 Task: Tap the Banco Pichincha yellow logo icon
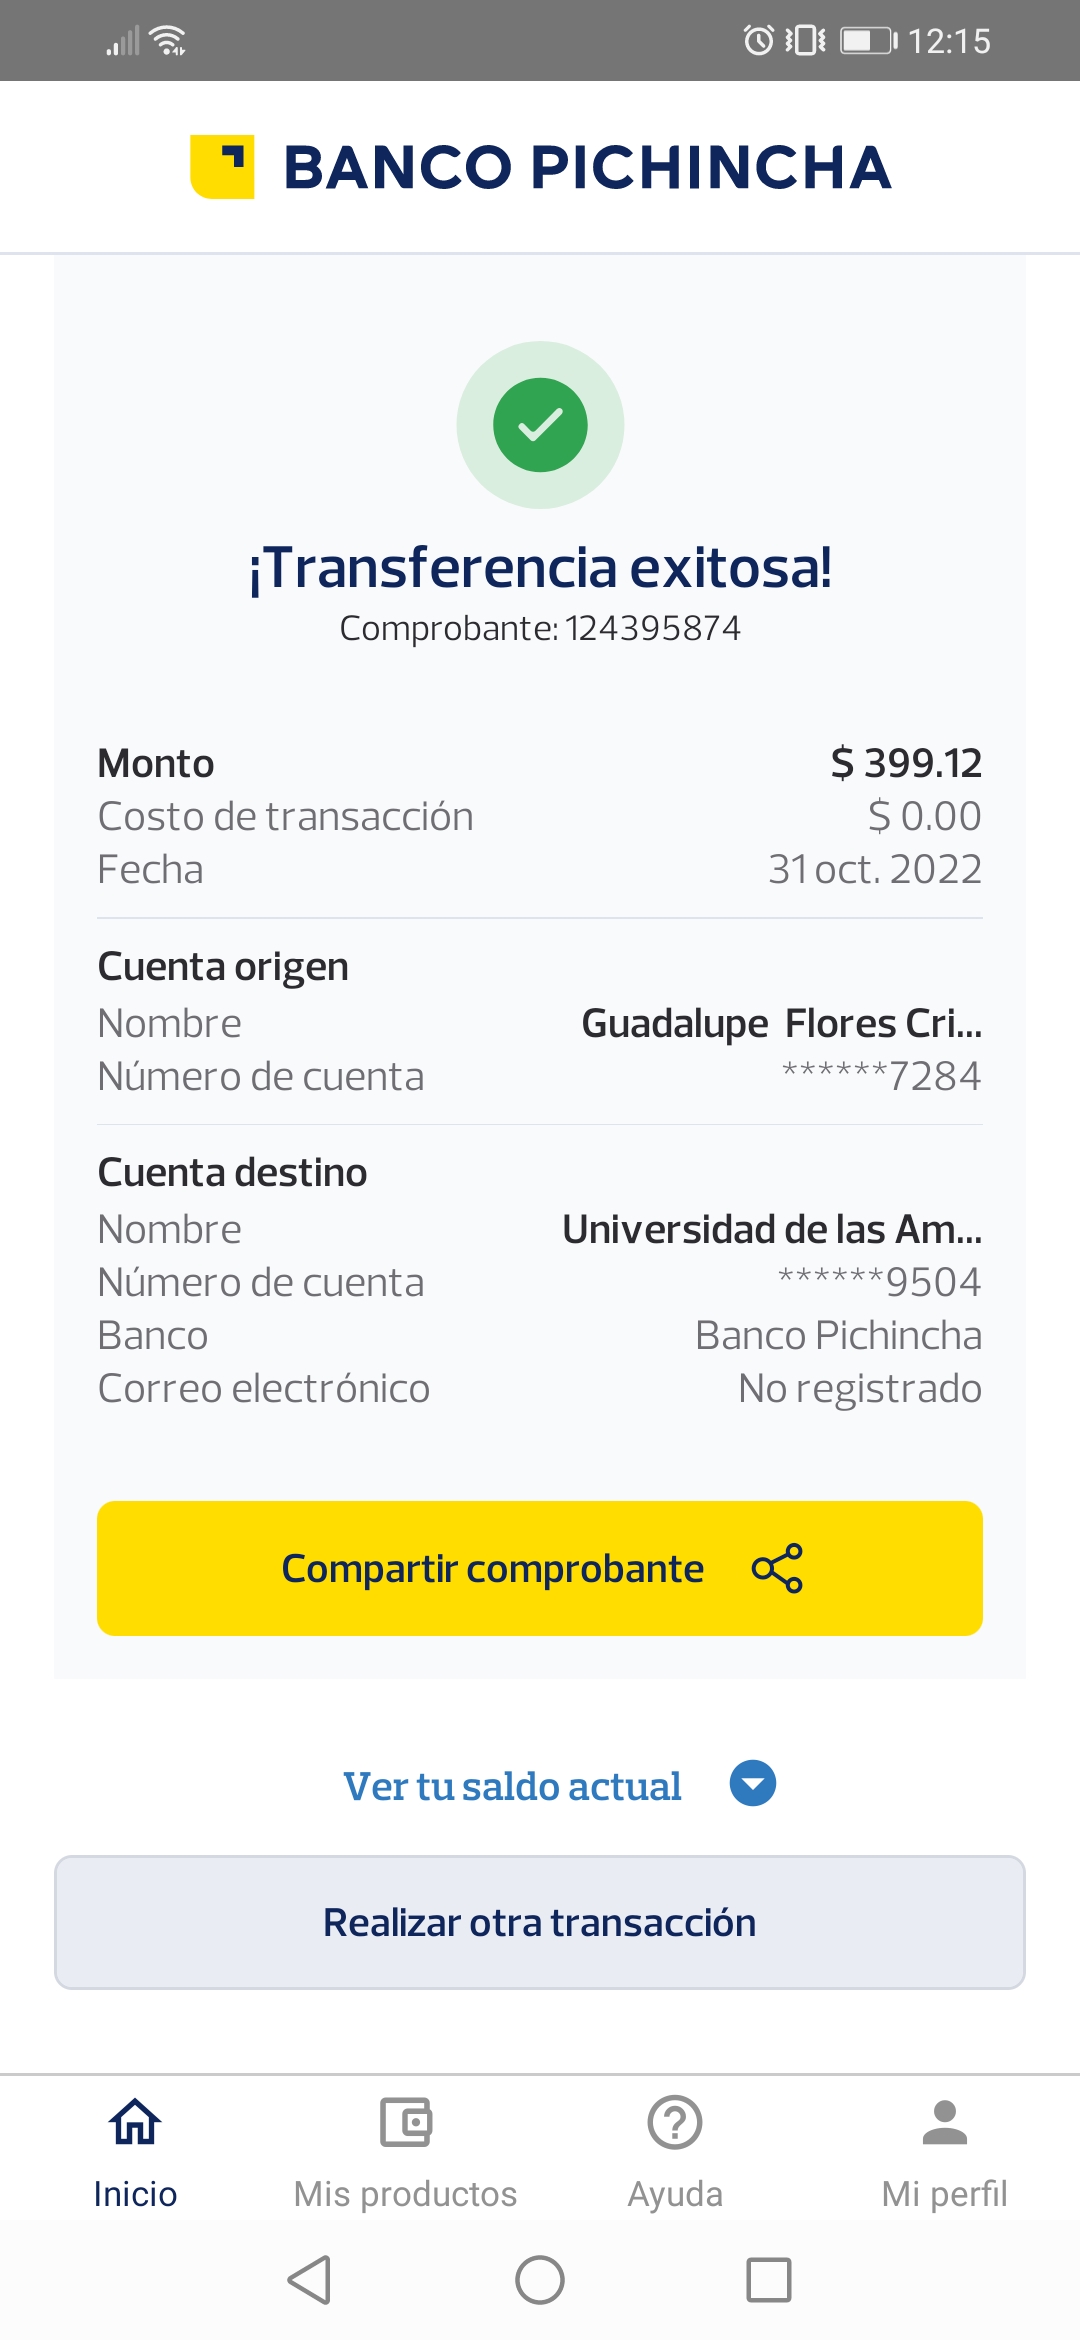click(x=222, y=167)
